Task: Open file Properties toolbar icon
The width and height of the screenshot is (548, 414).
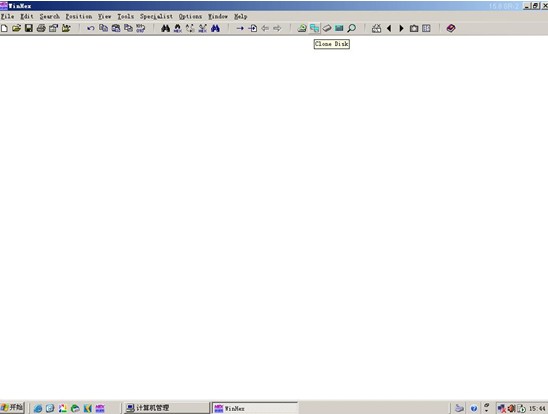Action: pos(53,28)
